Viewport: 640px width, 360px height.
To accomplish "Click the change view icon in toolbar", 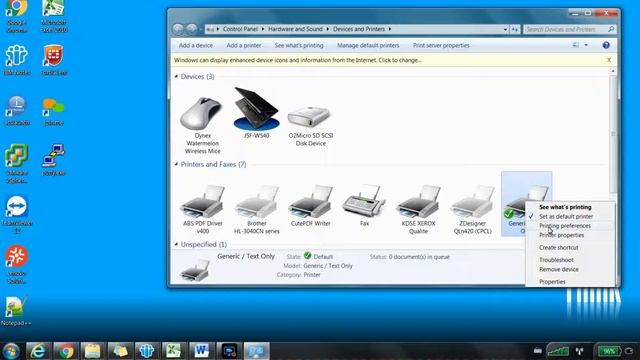I will tap(576, 45).
